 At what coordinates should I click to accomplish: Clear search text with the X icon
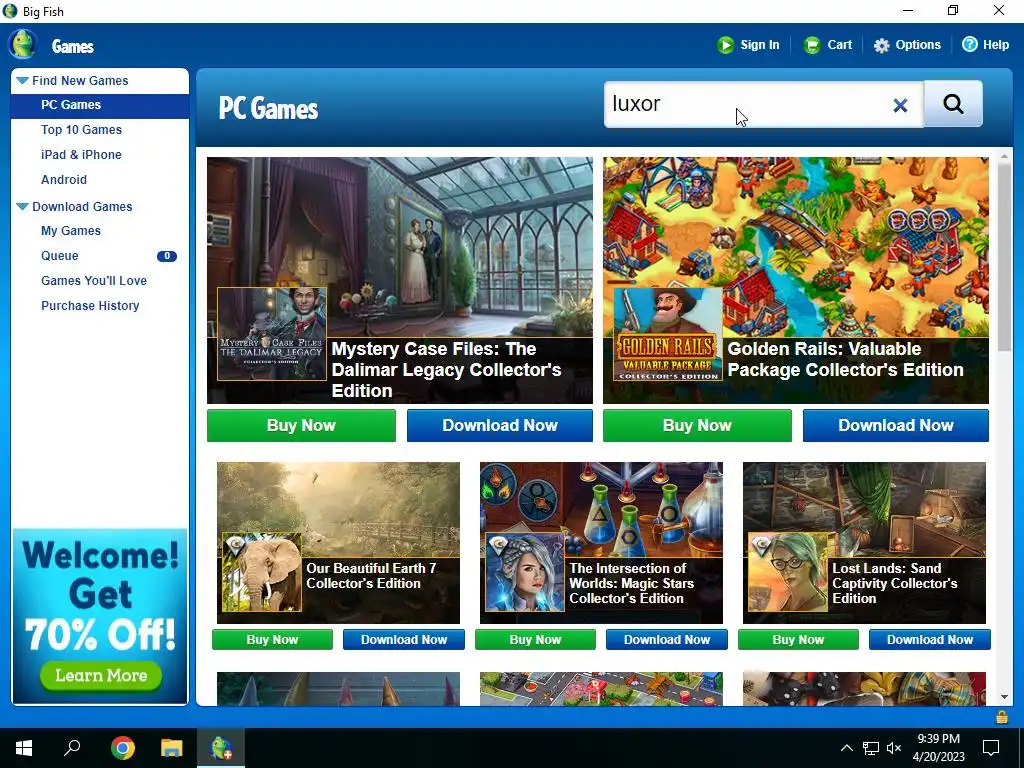coord(900,105)
